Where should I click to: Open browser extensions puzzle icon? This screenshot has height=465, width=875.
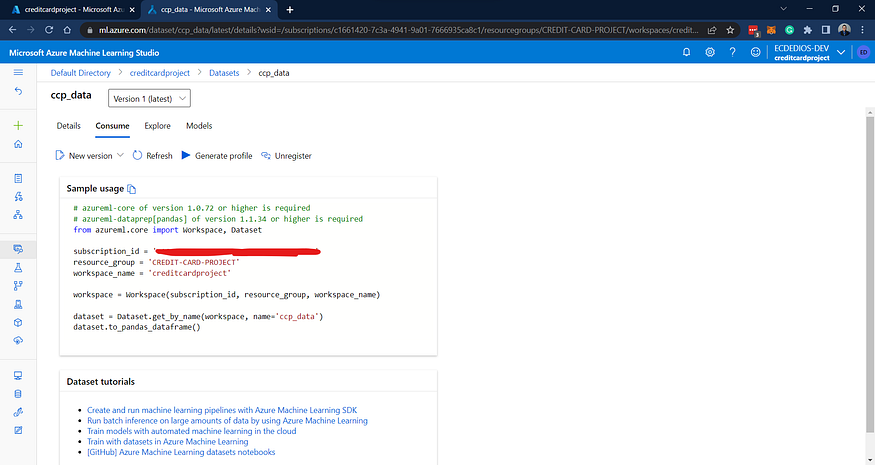click(807, 30)
